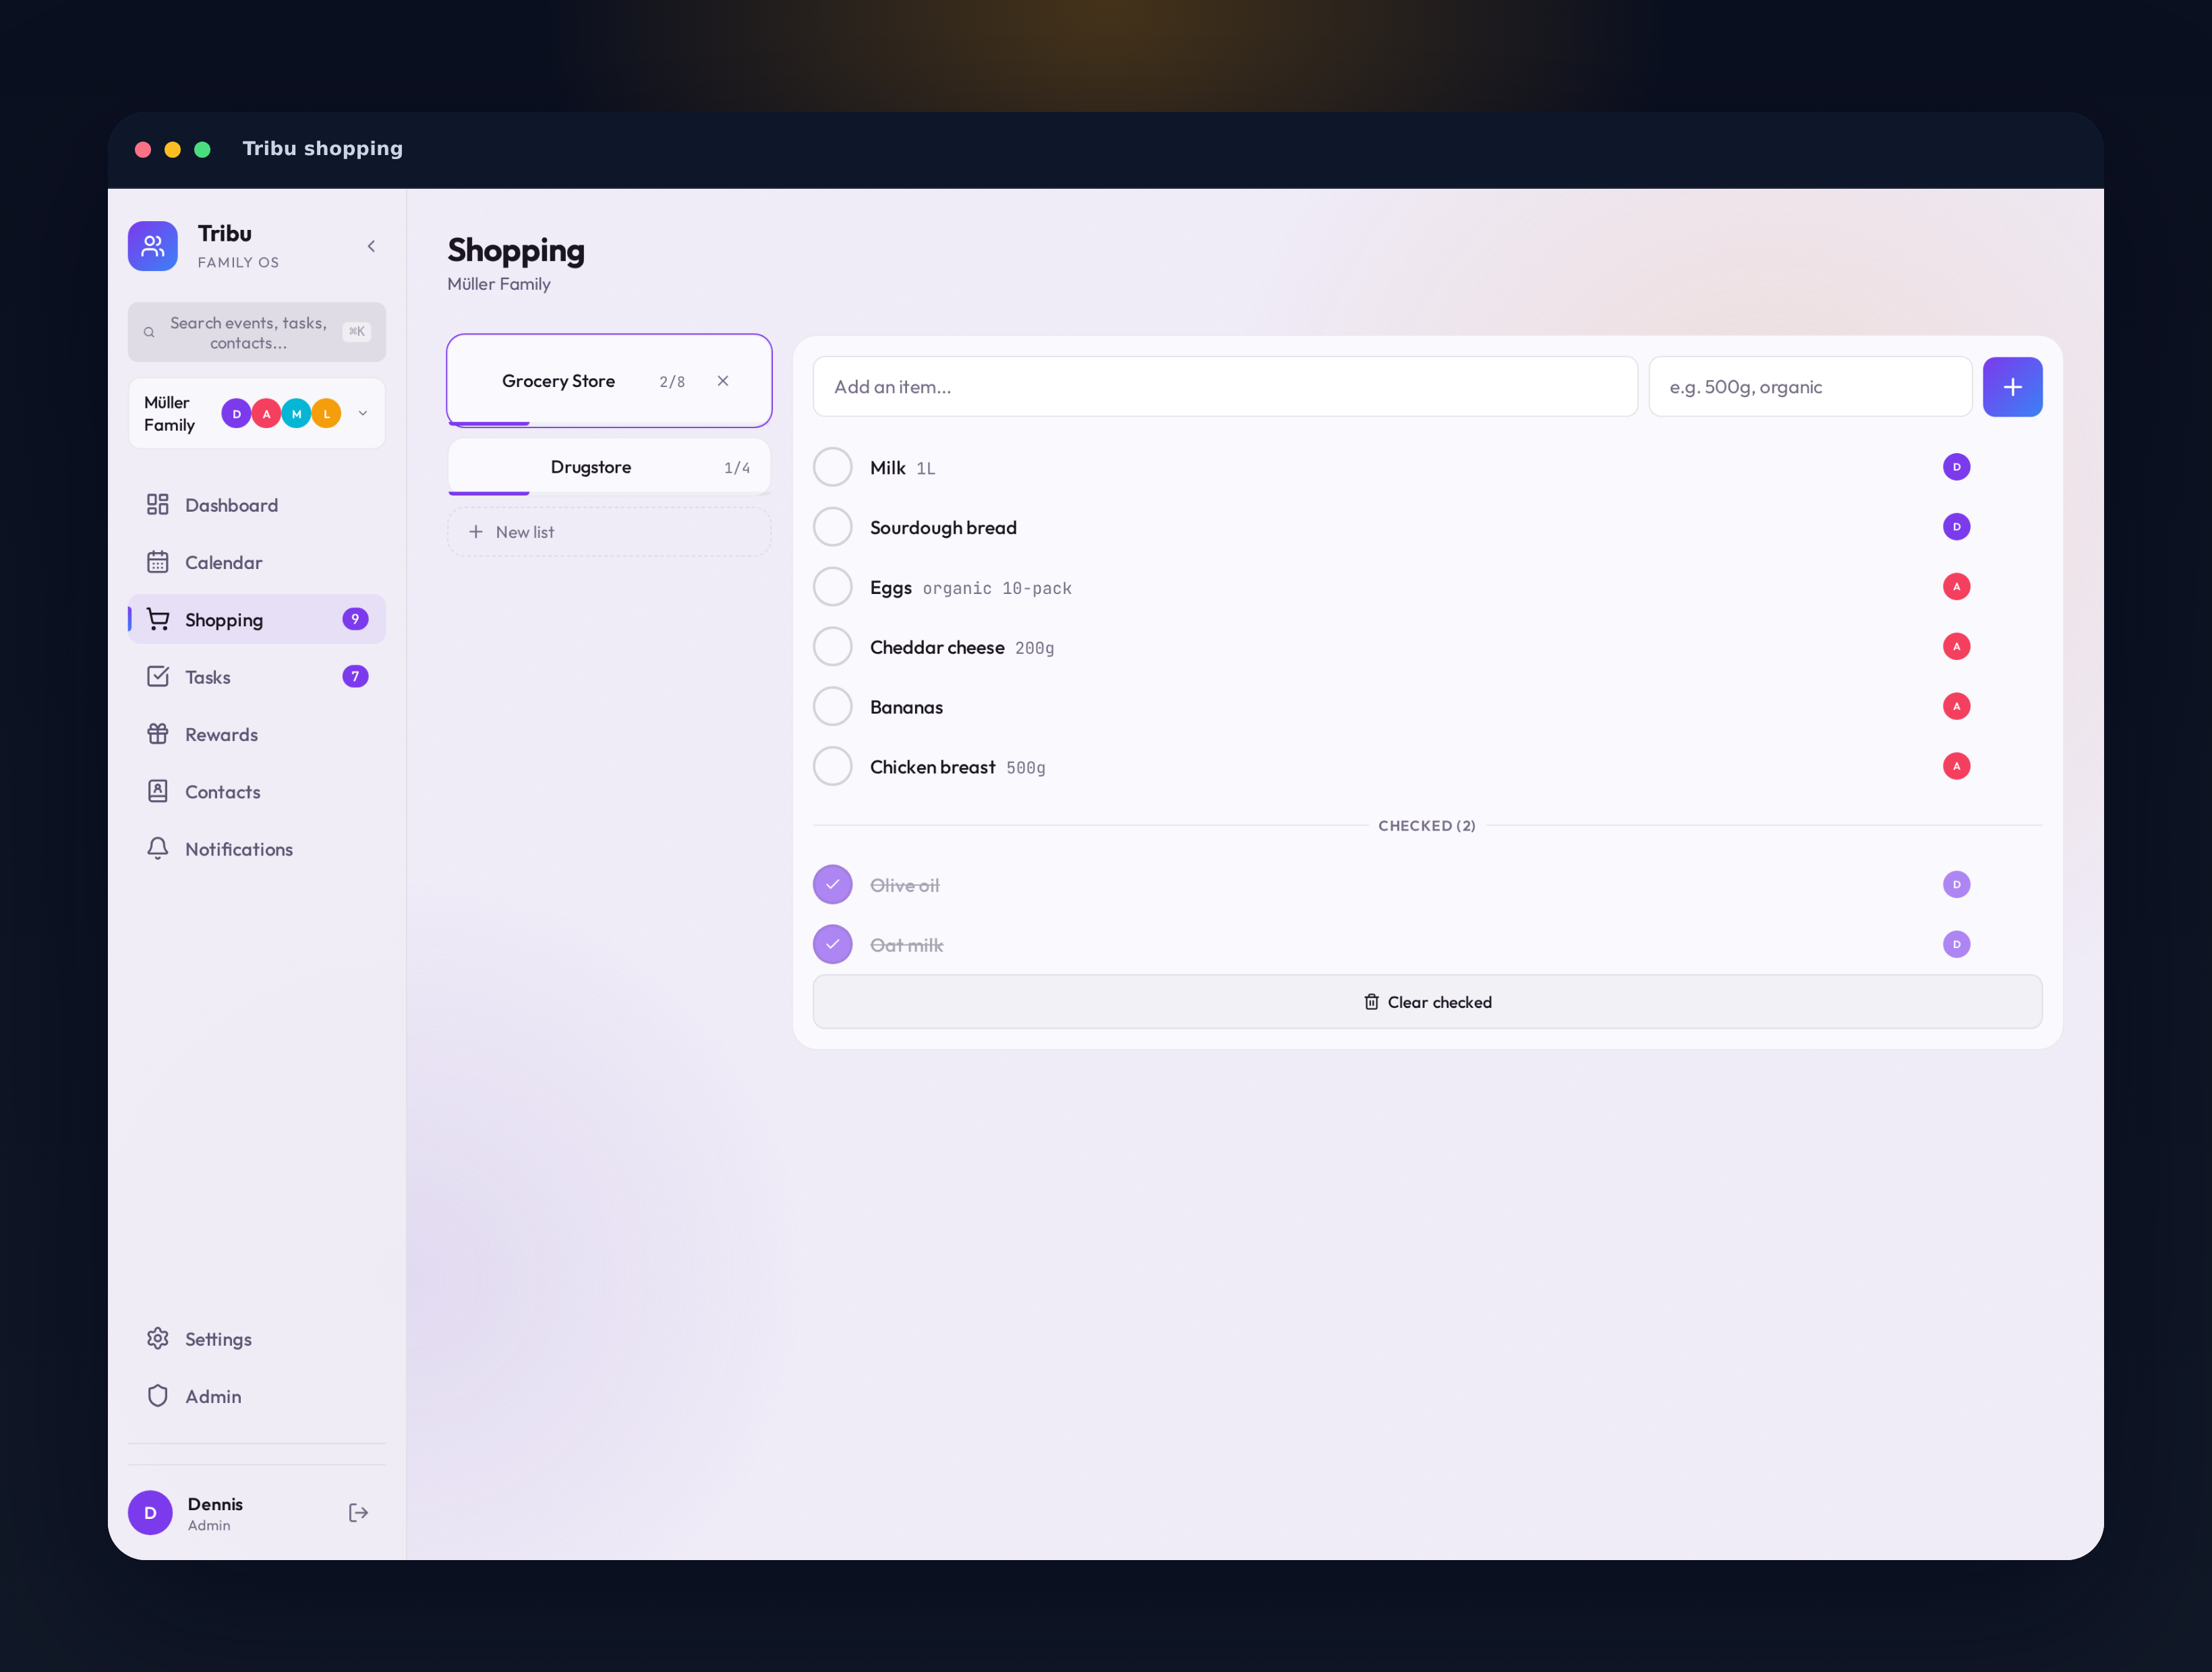Uncheck Olive oil
Viewport: 2212px width, 1672px height.
(x=832, y=885)
